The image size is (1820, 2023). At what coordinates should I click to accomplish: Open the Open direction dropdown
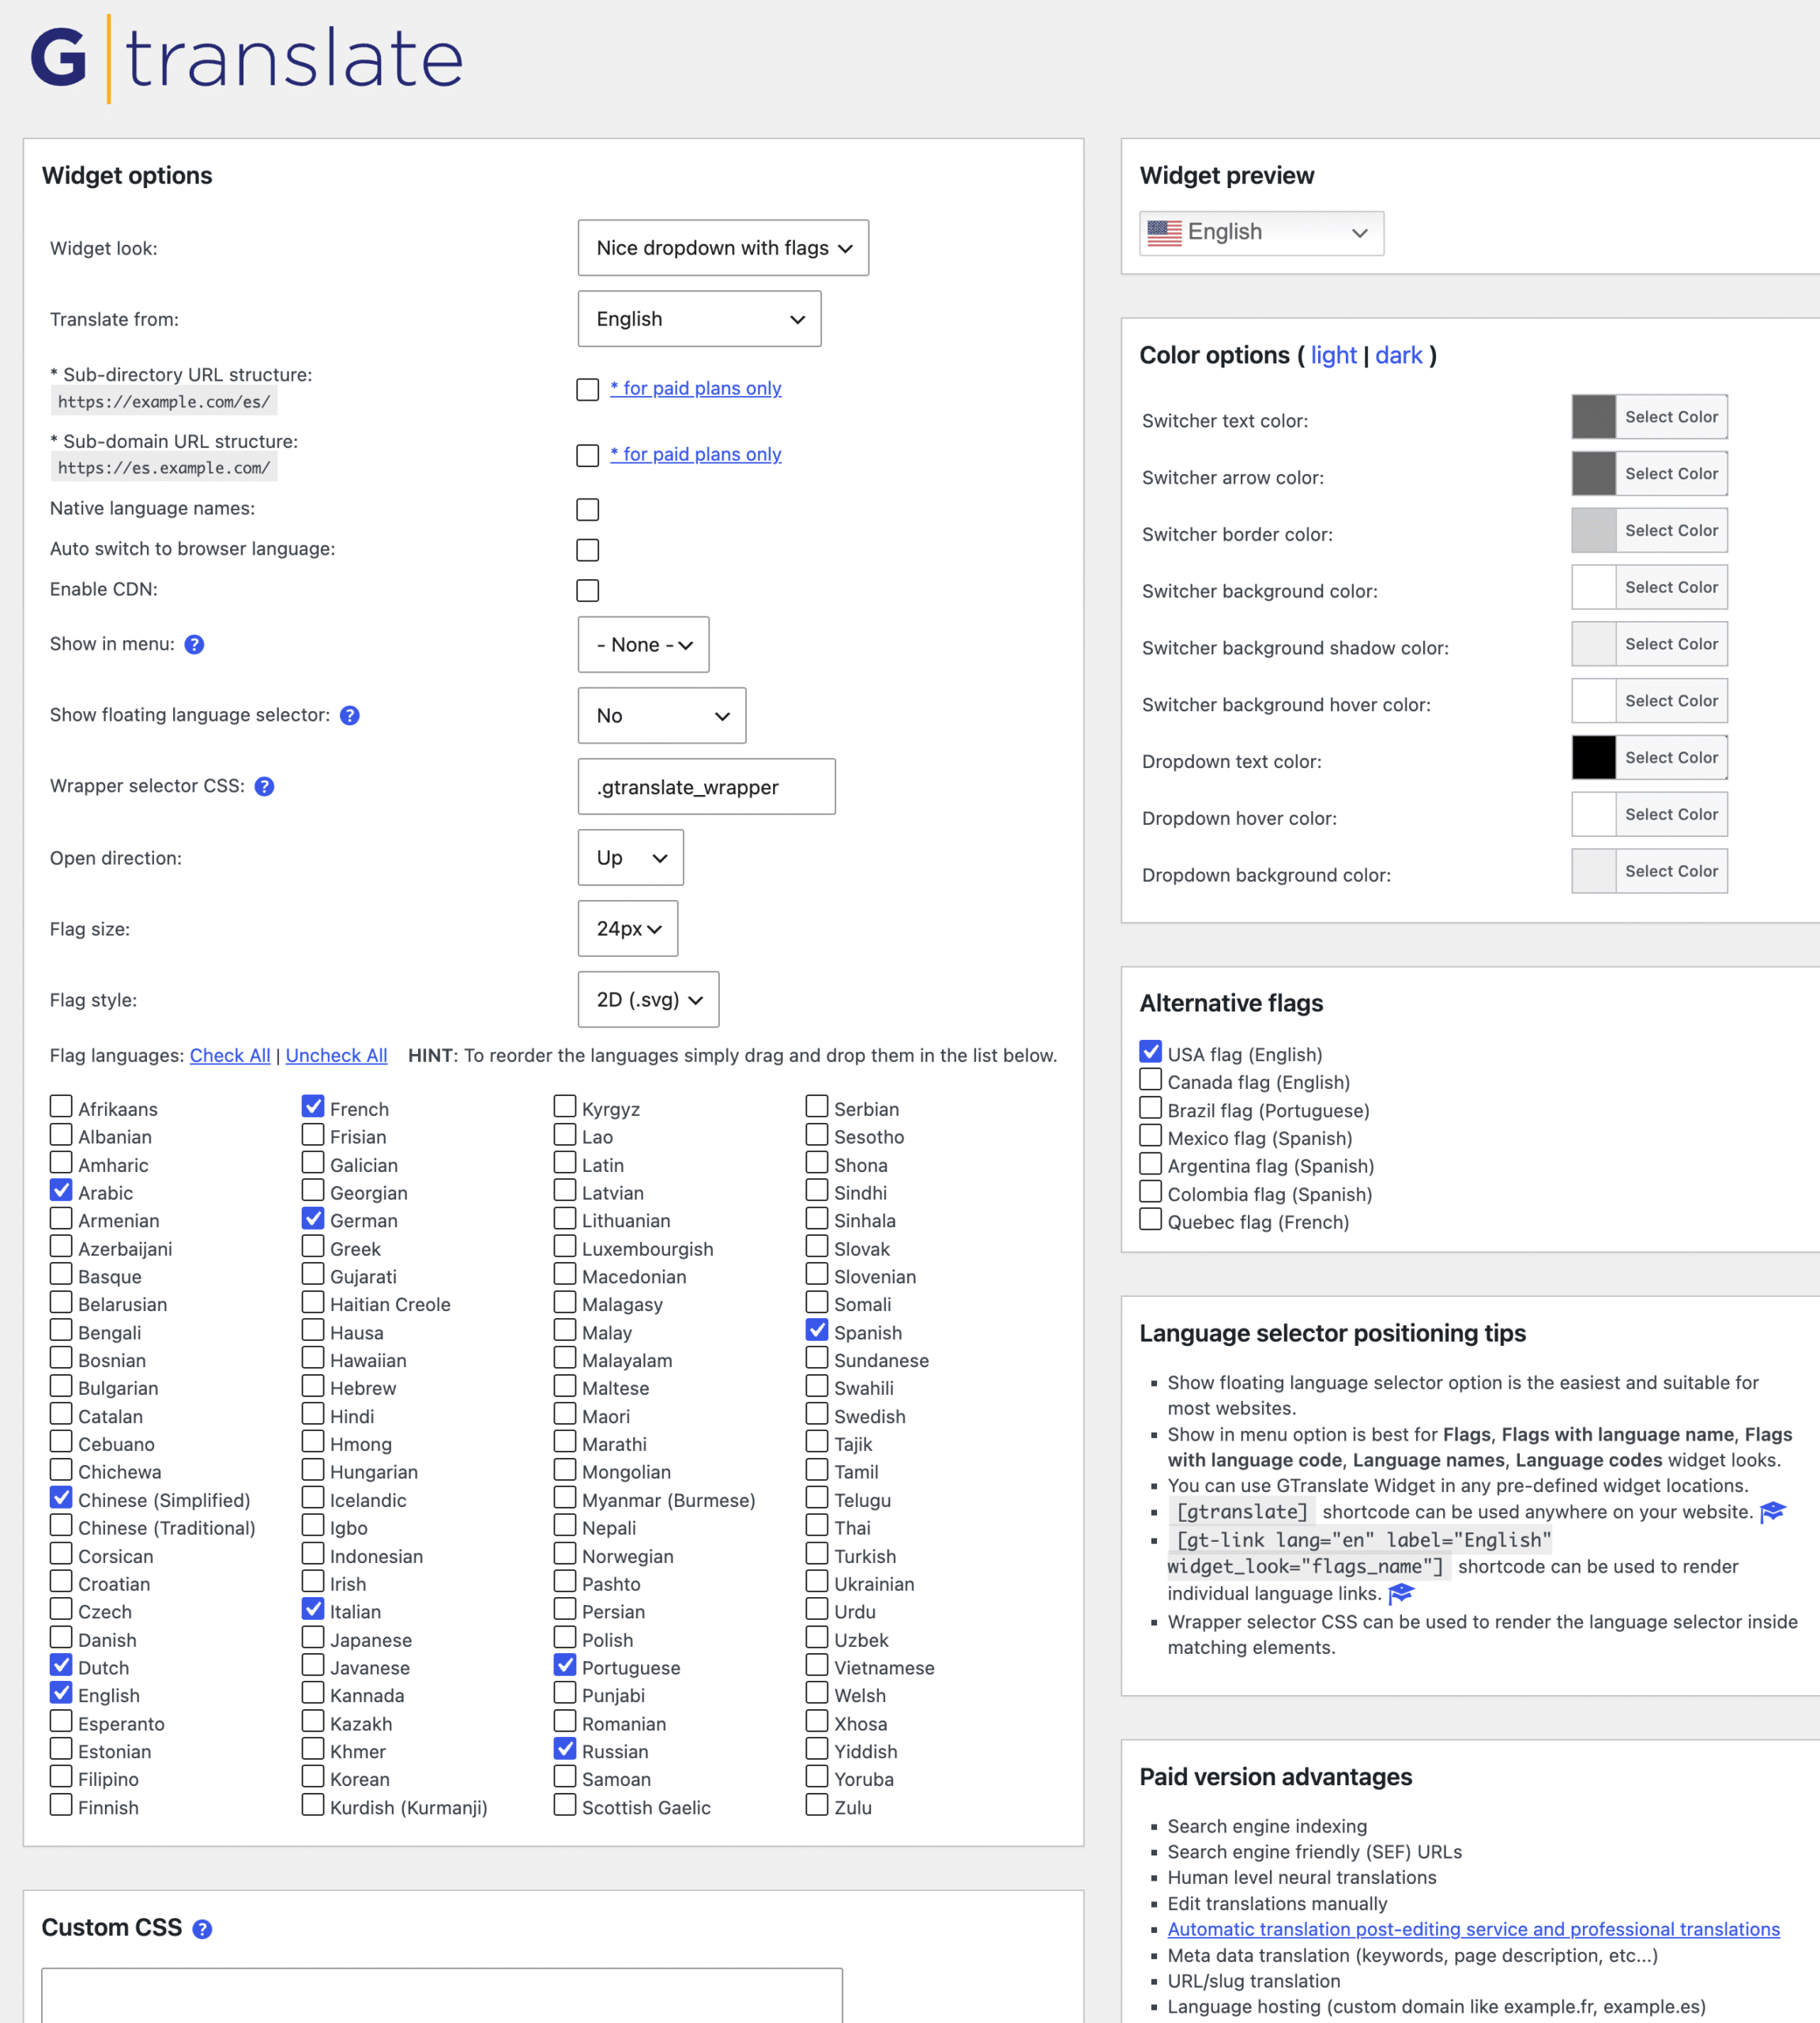tap(630, 858)
